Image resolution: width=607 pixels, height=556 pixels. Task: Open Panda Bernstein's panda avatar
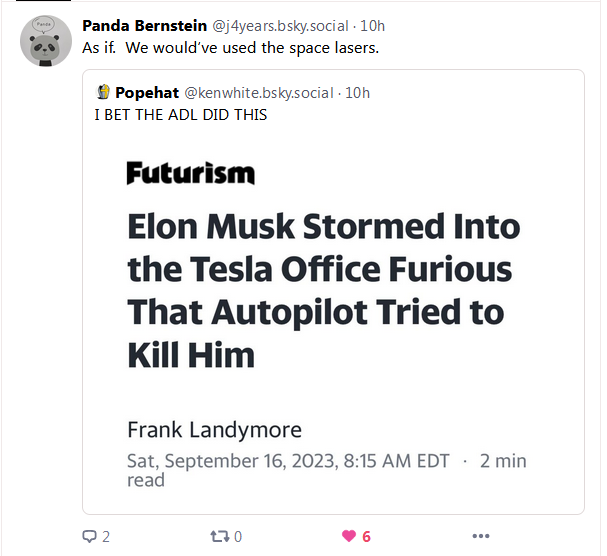pyautogui.click(x=46, y=41)
